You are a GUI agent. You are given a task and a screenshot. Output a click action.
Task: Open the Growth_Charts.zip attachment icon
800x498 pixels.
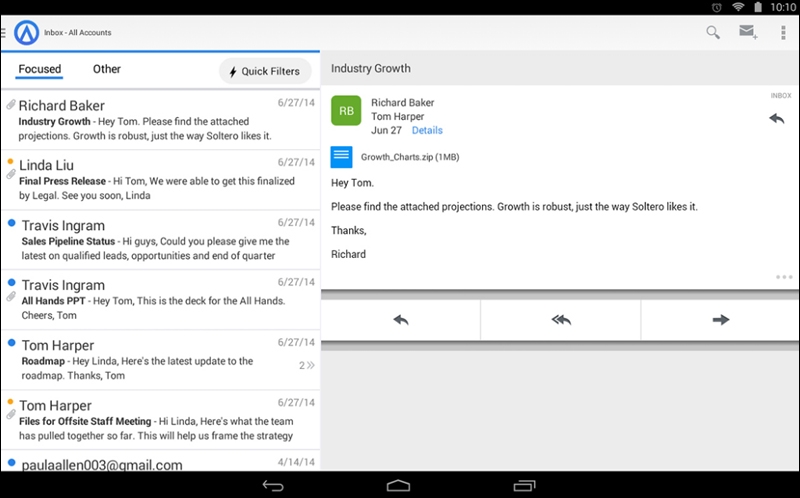click(x=342, y=157)
